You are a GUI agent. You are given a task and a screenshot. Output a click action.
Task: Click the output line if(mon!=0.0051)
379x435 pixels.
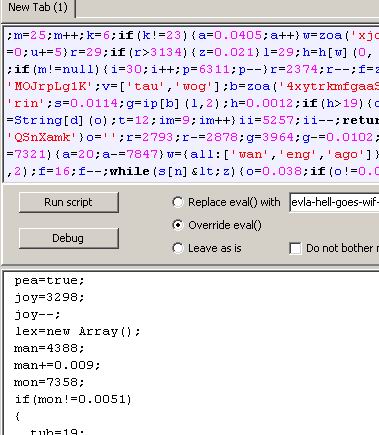pyautogui.click(x=73, y=400)
